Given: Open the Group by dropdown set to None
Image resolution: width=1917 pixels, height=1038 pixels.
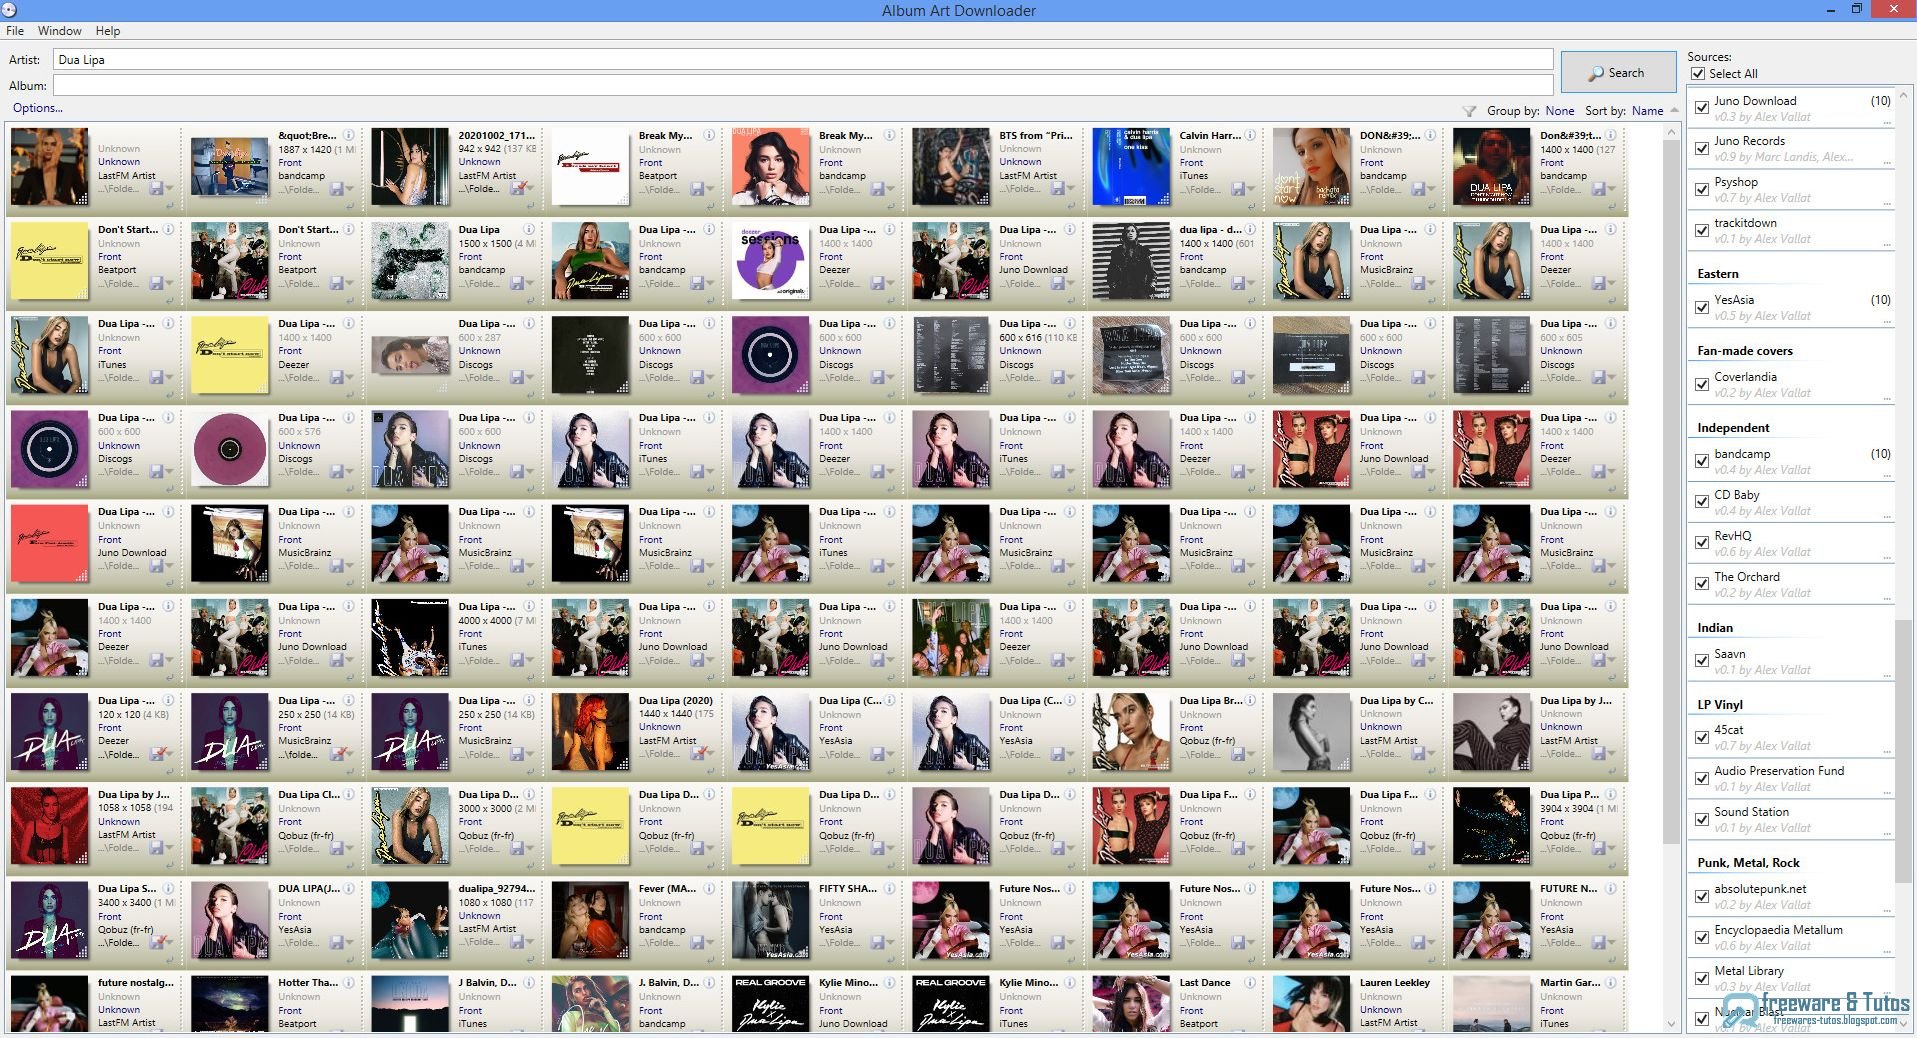Looking at the screenshot, I should [x=1559, y=111].
